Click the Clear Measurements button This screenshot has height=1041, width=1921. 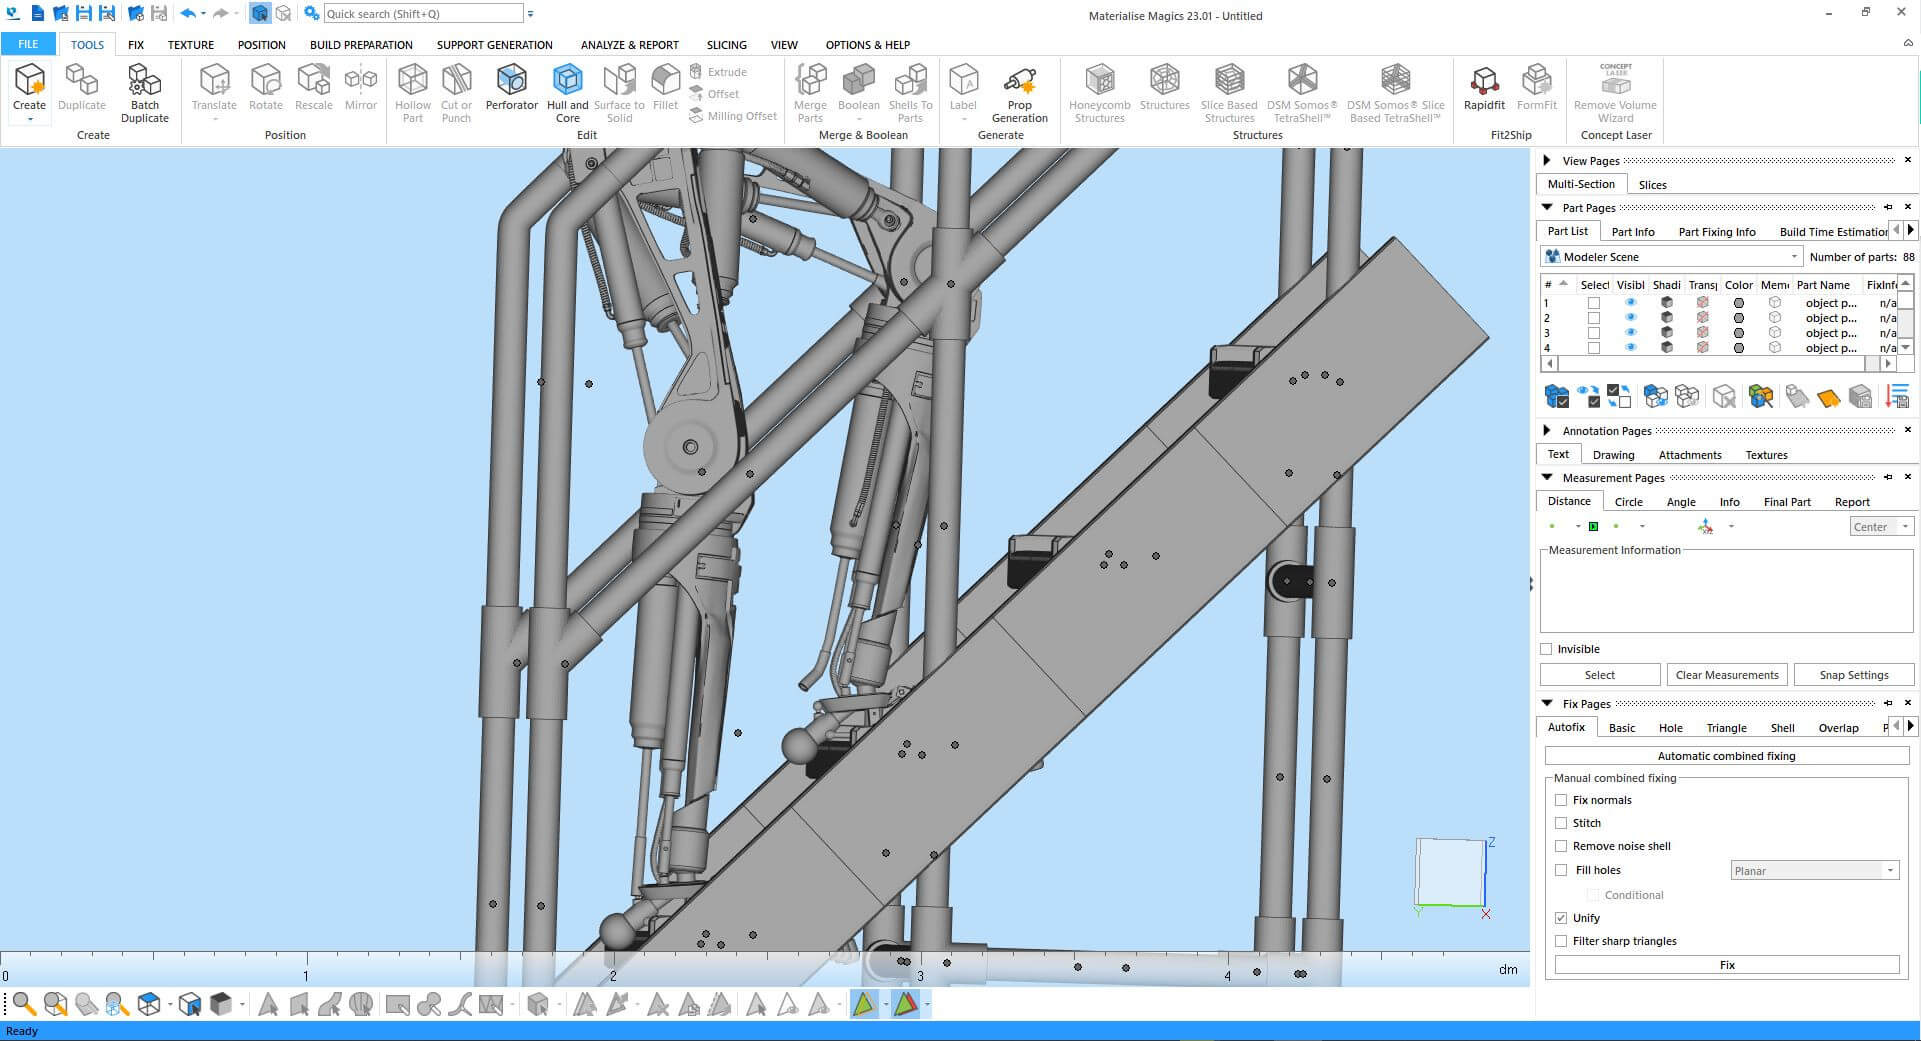[1726, 675]
